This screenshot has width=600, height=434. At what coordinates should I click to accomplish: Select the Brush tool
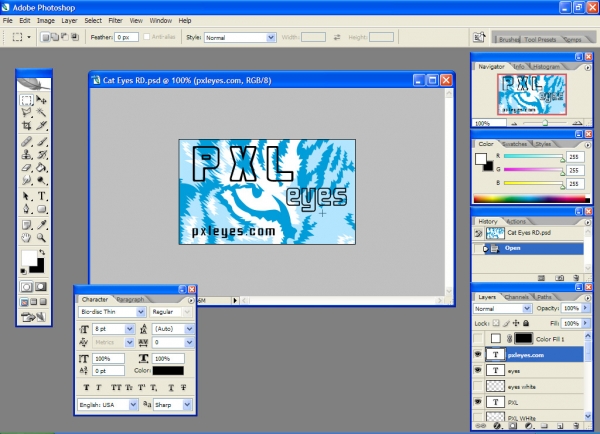tap(41, 142)
